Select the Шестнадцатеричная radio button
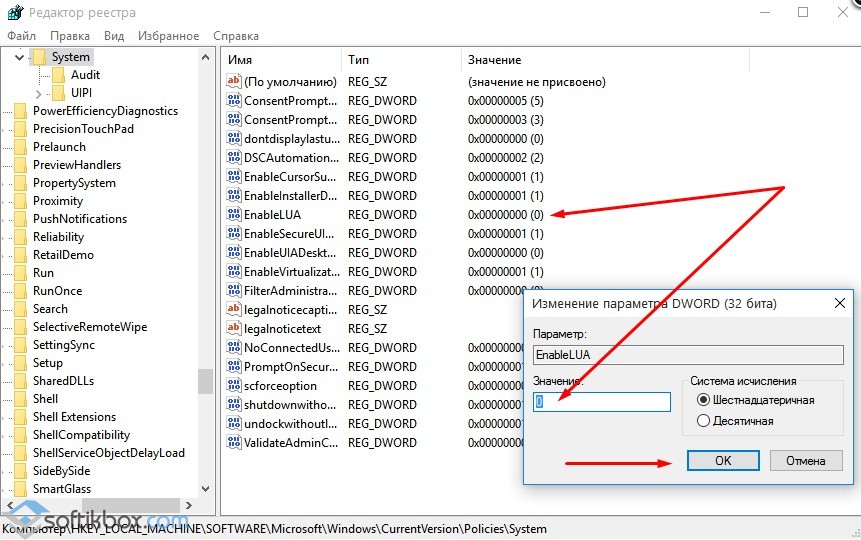Image resolution: width=861 pixels, height=540 pixels. [703, 400]
